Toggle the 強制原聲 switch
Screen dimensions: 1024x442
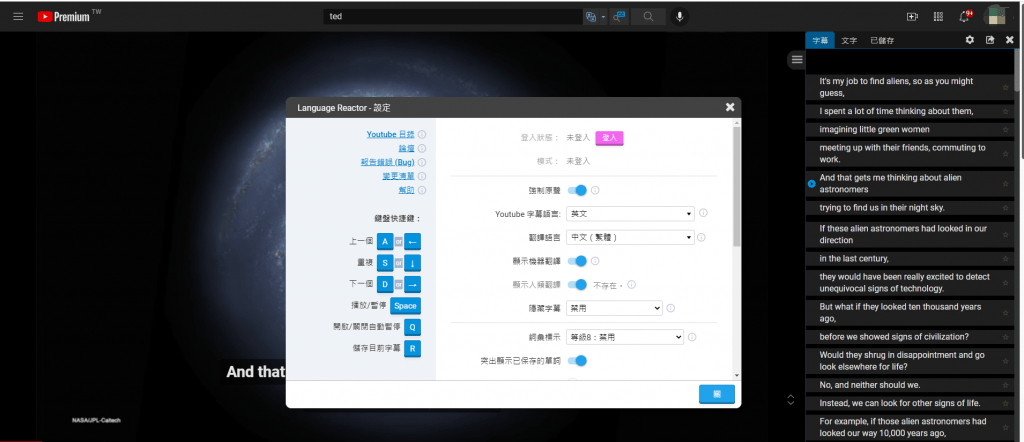tap(577, 191)
